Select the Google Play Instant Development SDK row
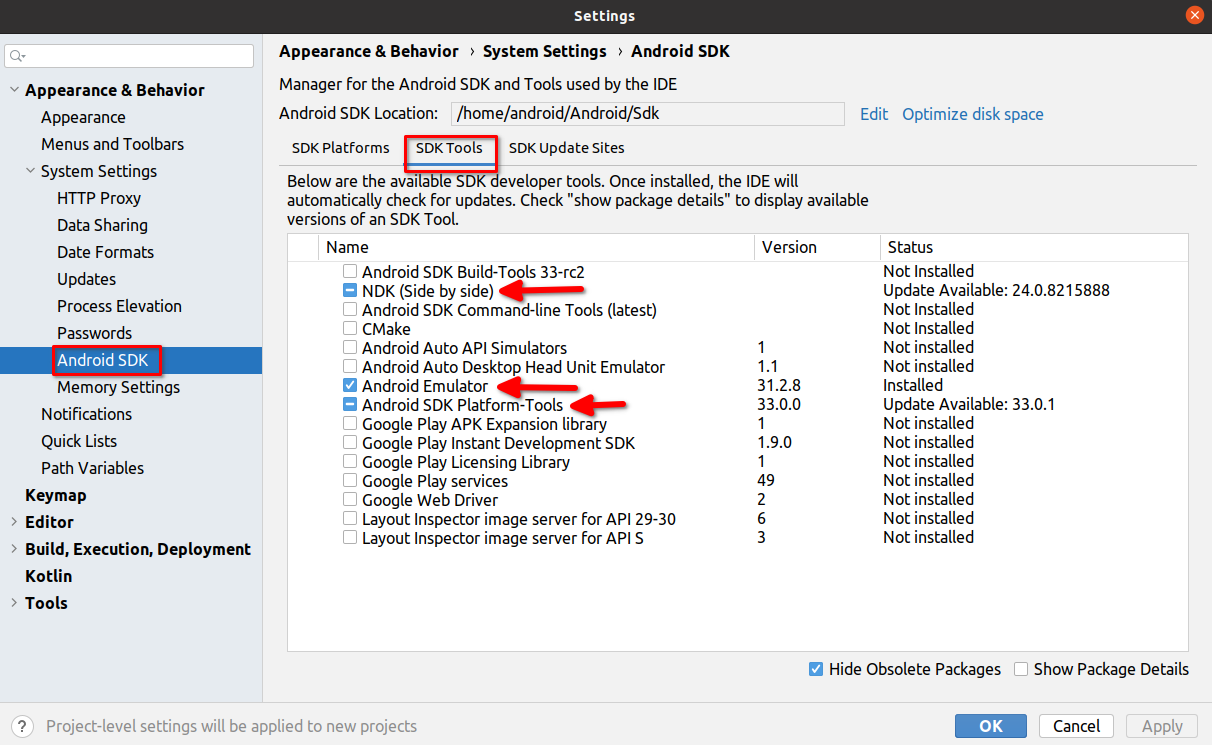 click(x=738, y=442)
